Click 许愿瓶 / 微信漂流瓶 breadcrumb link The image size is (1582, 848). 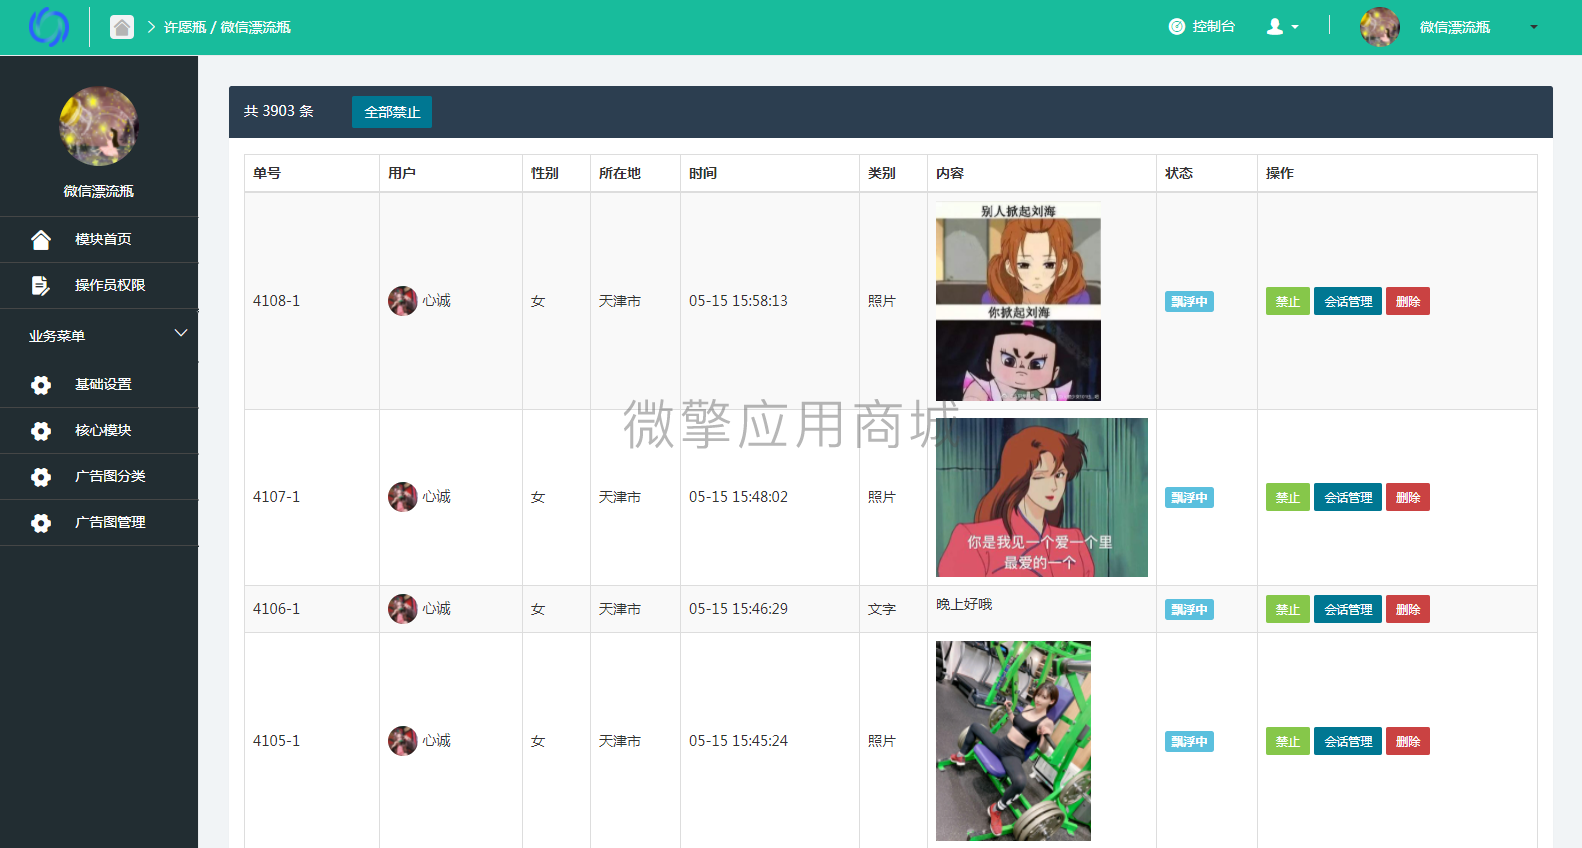tap(227, 27)
